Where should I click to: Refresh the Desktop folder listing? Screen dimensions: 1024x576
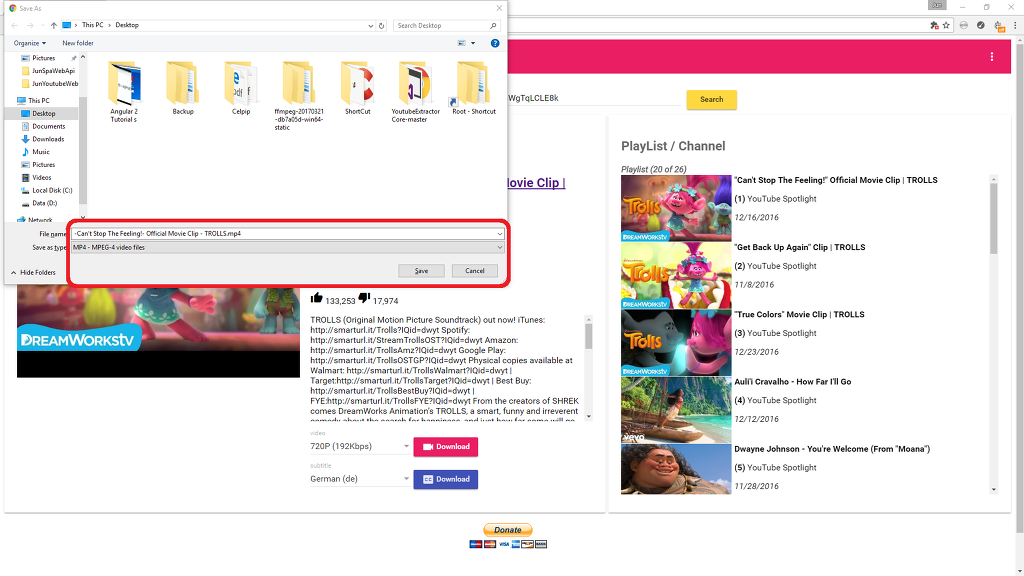coord(381,25)
